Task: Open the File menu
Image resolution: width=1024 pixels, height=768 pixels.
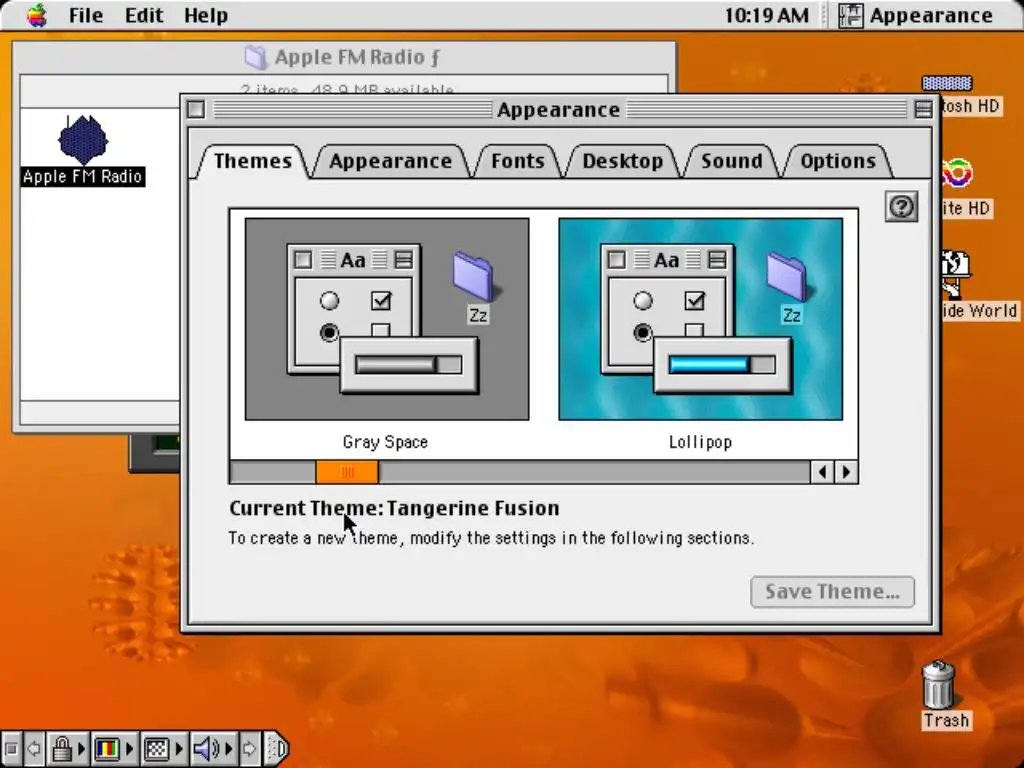Action: click(x=86, y=15)
